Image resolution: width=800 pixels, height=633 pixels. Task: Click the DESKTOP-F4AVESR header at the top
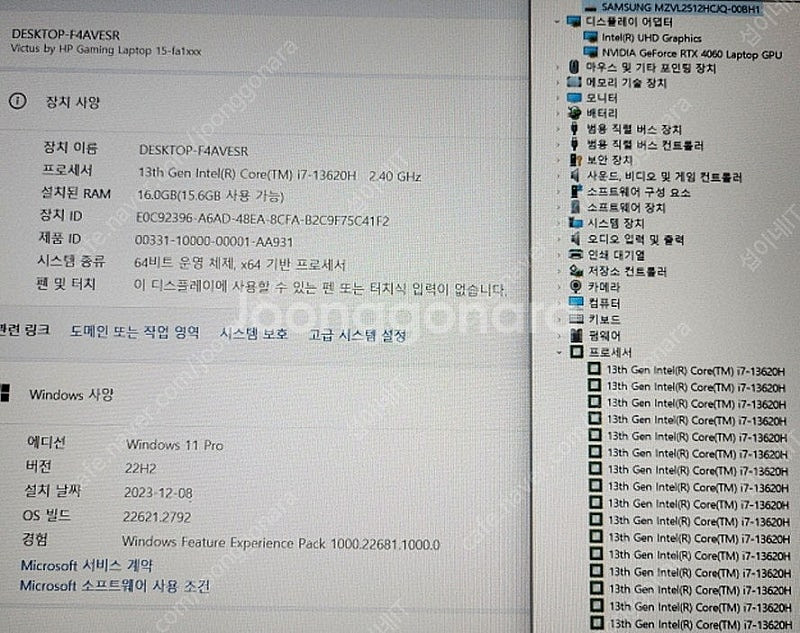(x=65, y=35)
